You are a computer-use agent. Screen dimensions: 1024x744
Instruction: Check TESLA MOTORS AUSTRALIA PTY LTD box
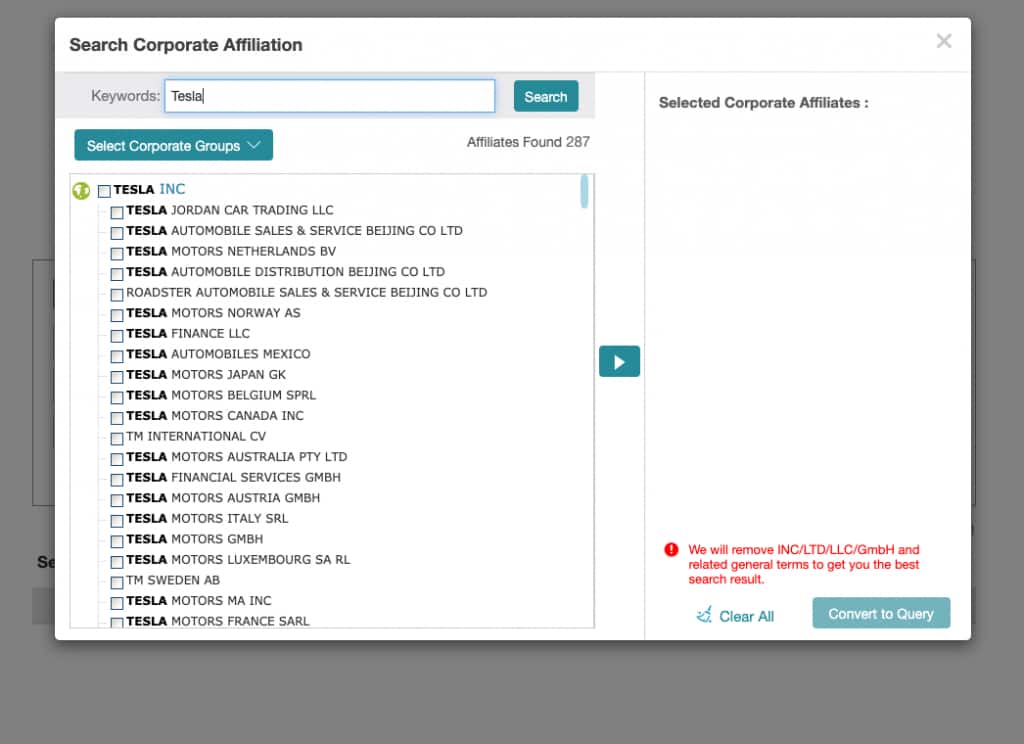117,459
